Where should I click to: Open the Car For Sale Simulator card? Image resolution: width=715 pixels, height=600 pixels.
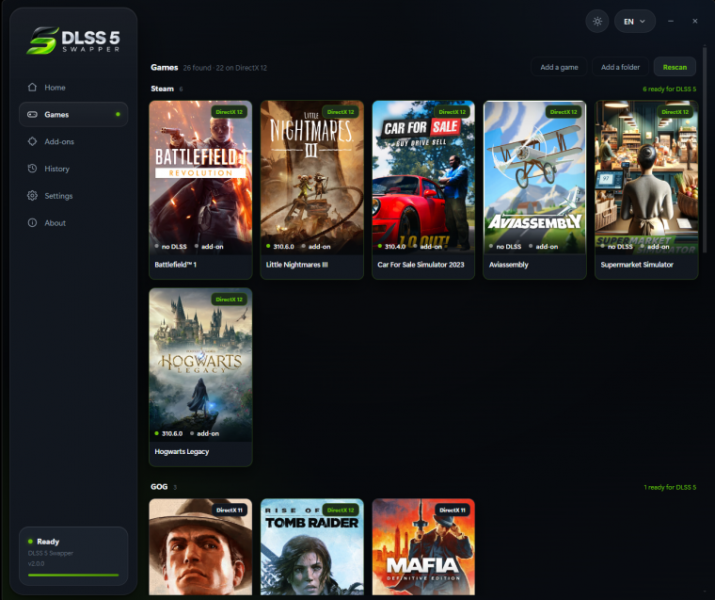(x=423, y=190)
